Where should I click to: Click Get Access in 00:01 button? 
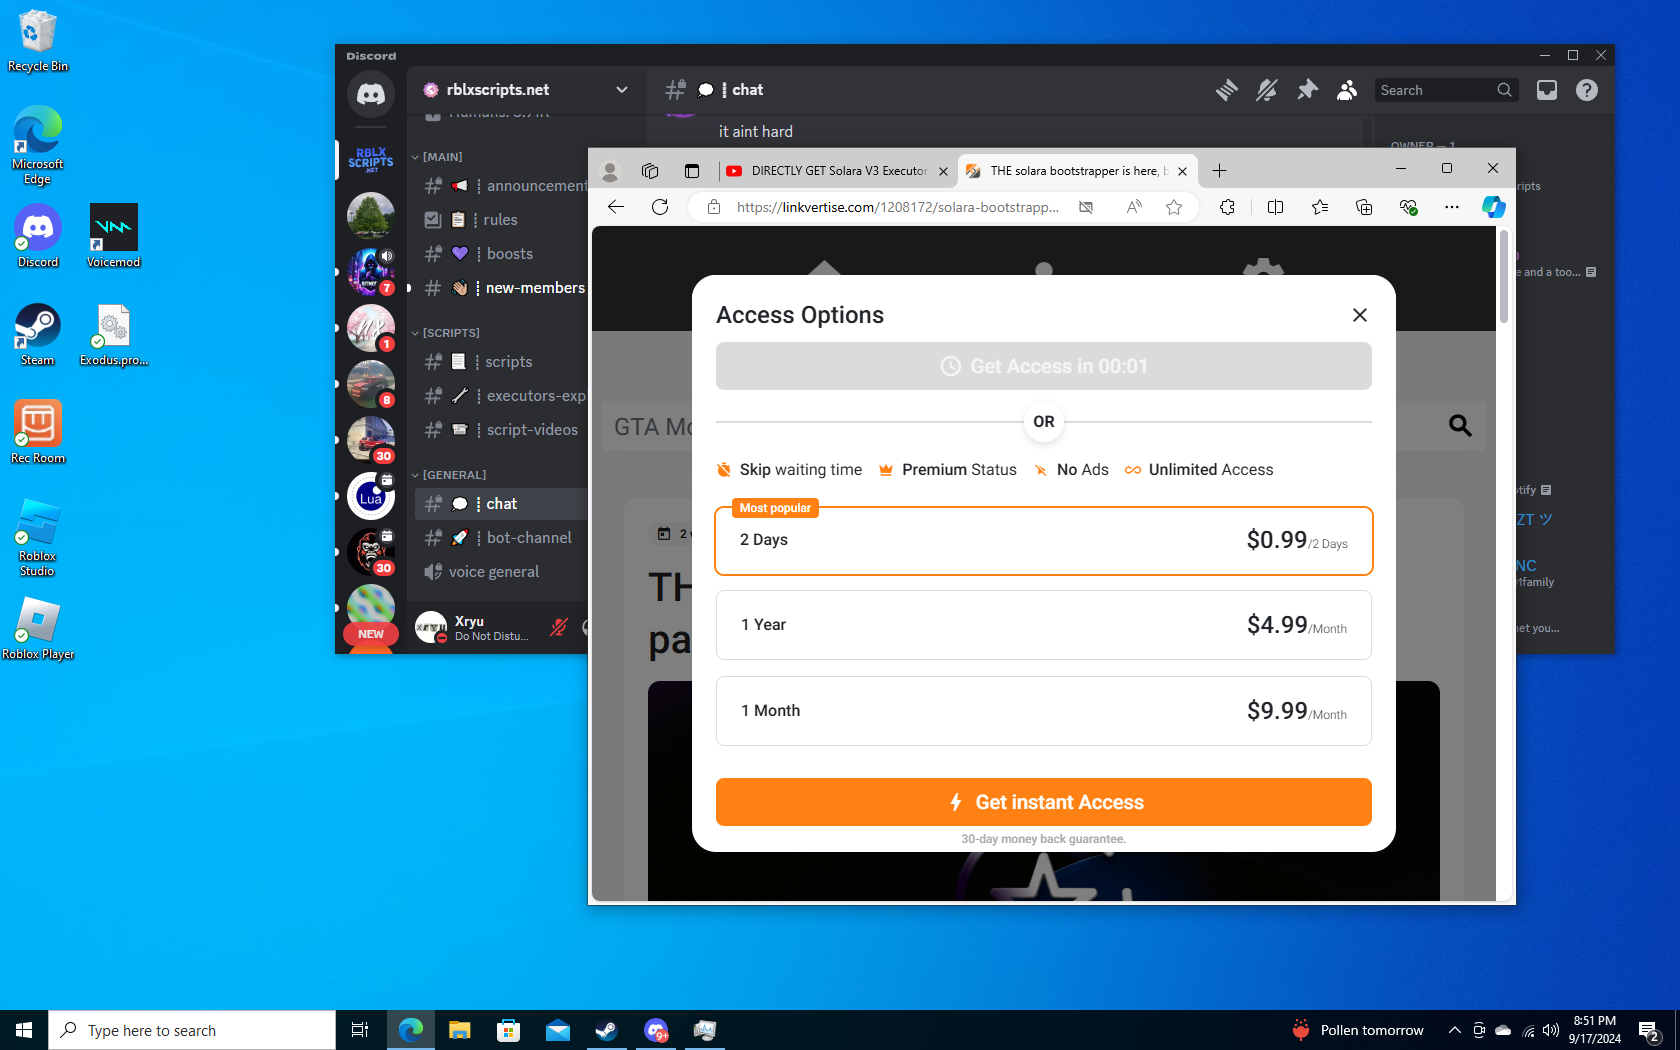[1044, 366]
